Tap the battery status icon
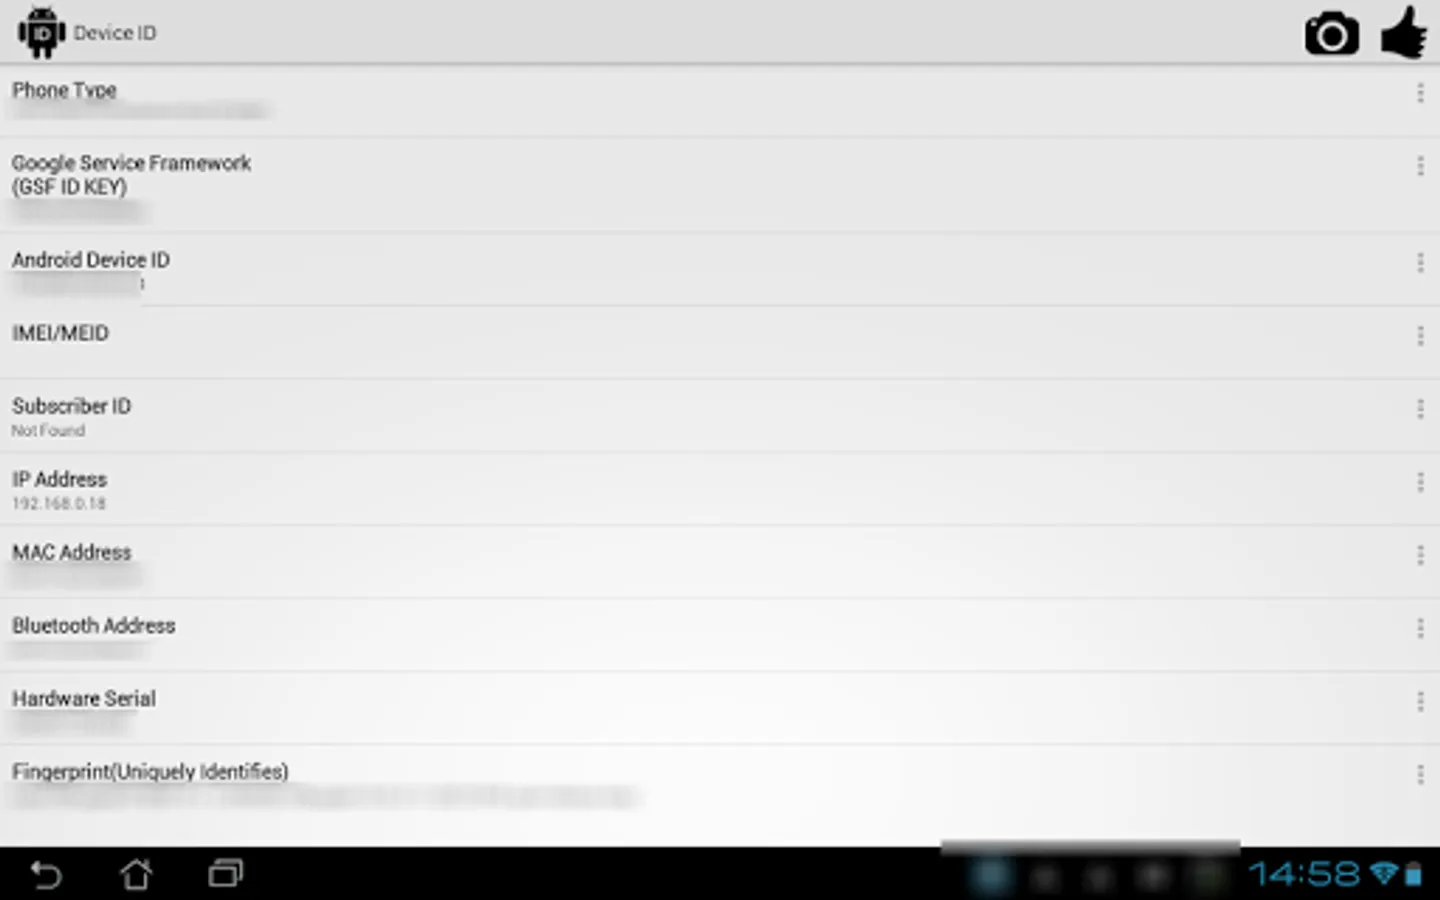 (1413, 874)
